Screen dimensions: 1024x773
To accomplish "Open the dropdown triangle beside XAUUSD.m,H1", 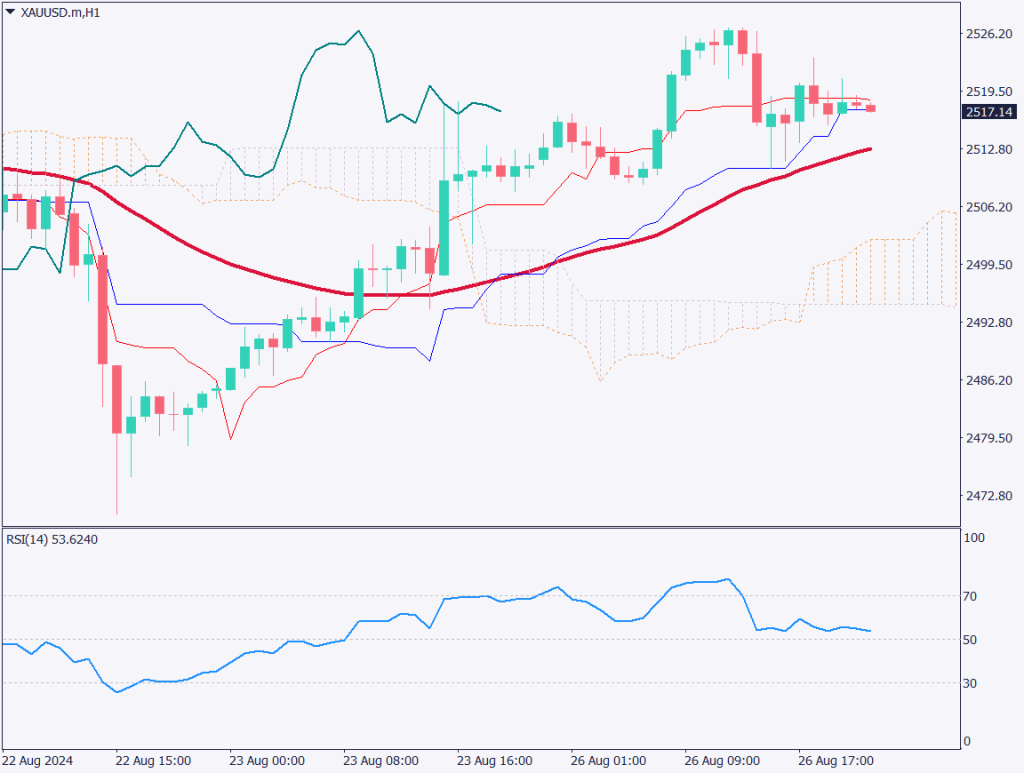I will (10, 13).
